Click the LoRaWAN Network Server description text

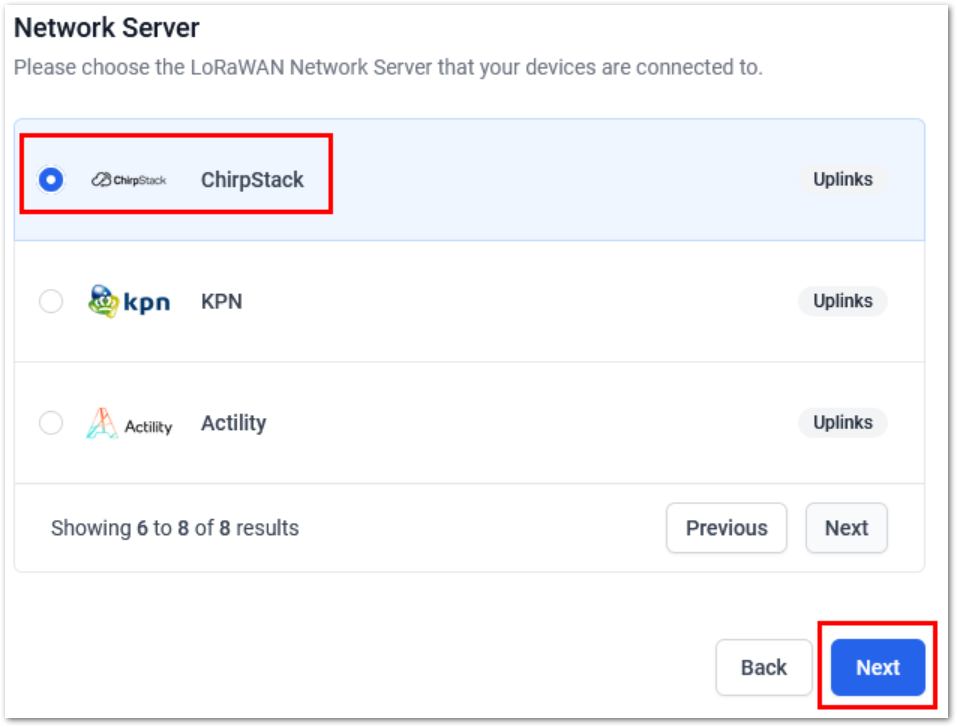(x=387, y=68)
